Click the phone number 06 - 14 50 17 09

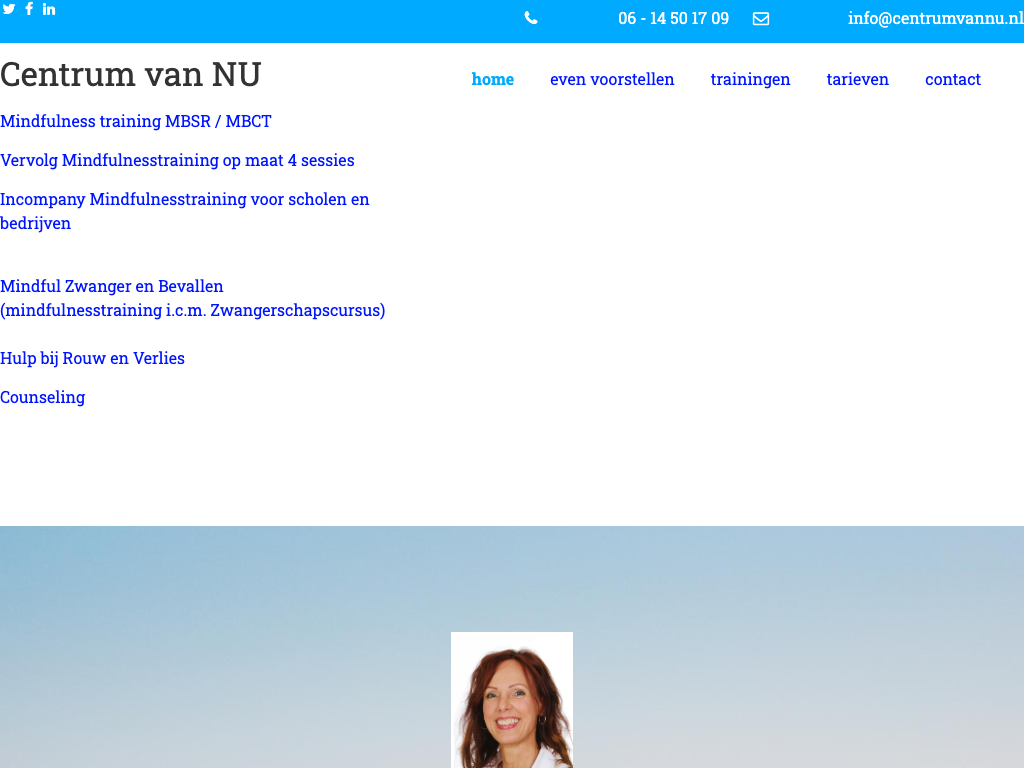(673, 18)
